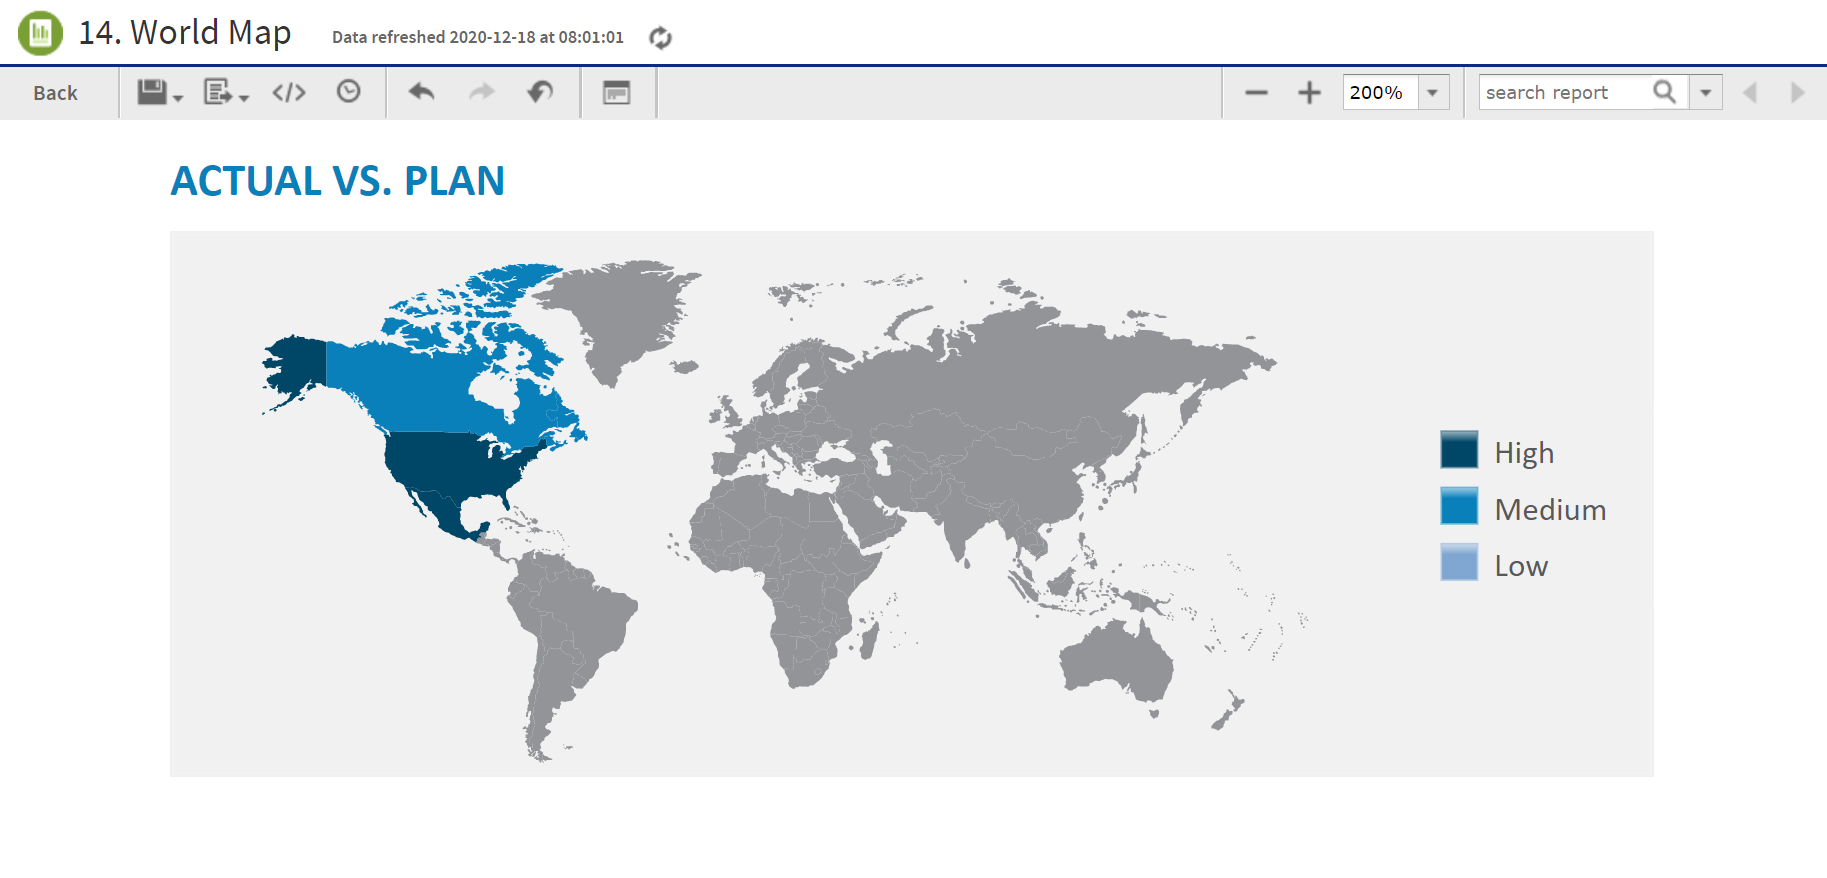1827x878 pixels.
Task: Open the export report menu
Action: pos(225,93)
